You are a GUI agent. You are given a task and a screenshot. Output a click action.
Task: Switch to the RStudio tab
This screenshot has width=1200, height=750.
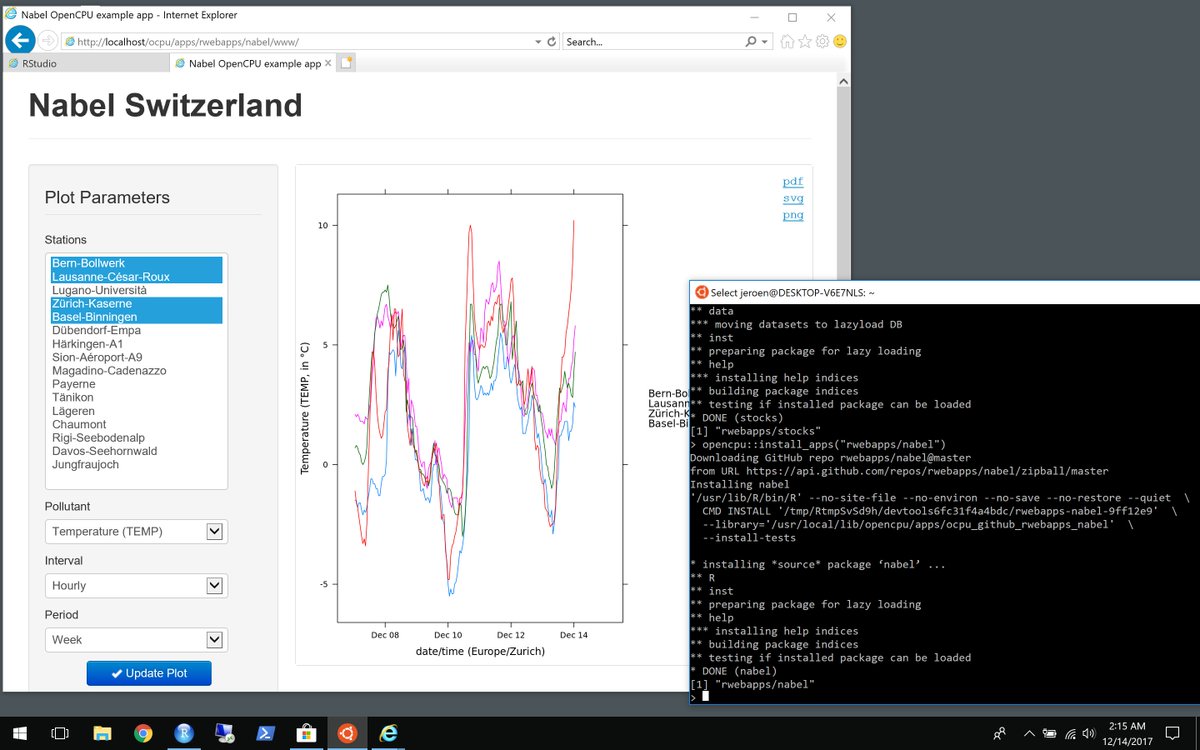(85, 63)
